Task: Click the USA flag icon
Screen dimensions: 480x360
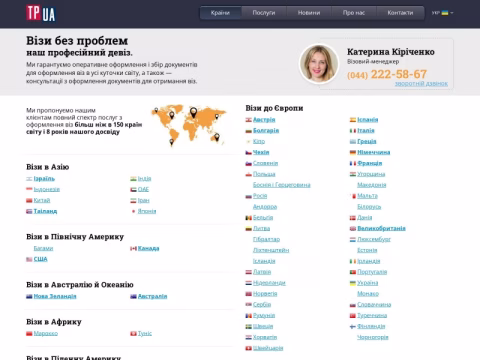Action: tap(29, 259)
